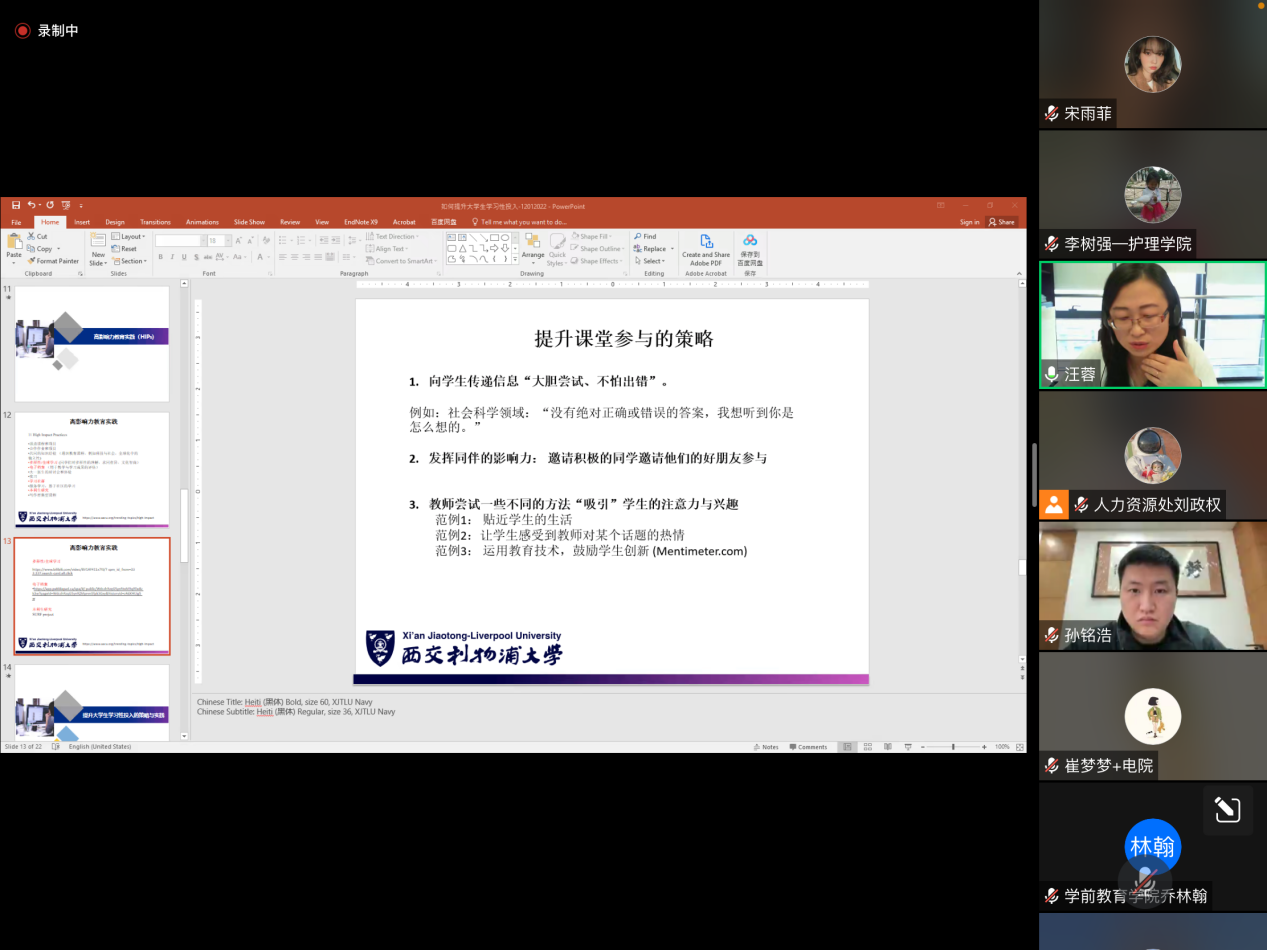The image size is (1267, 950).
Task: Click the Share button
Action: 1001,222
